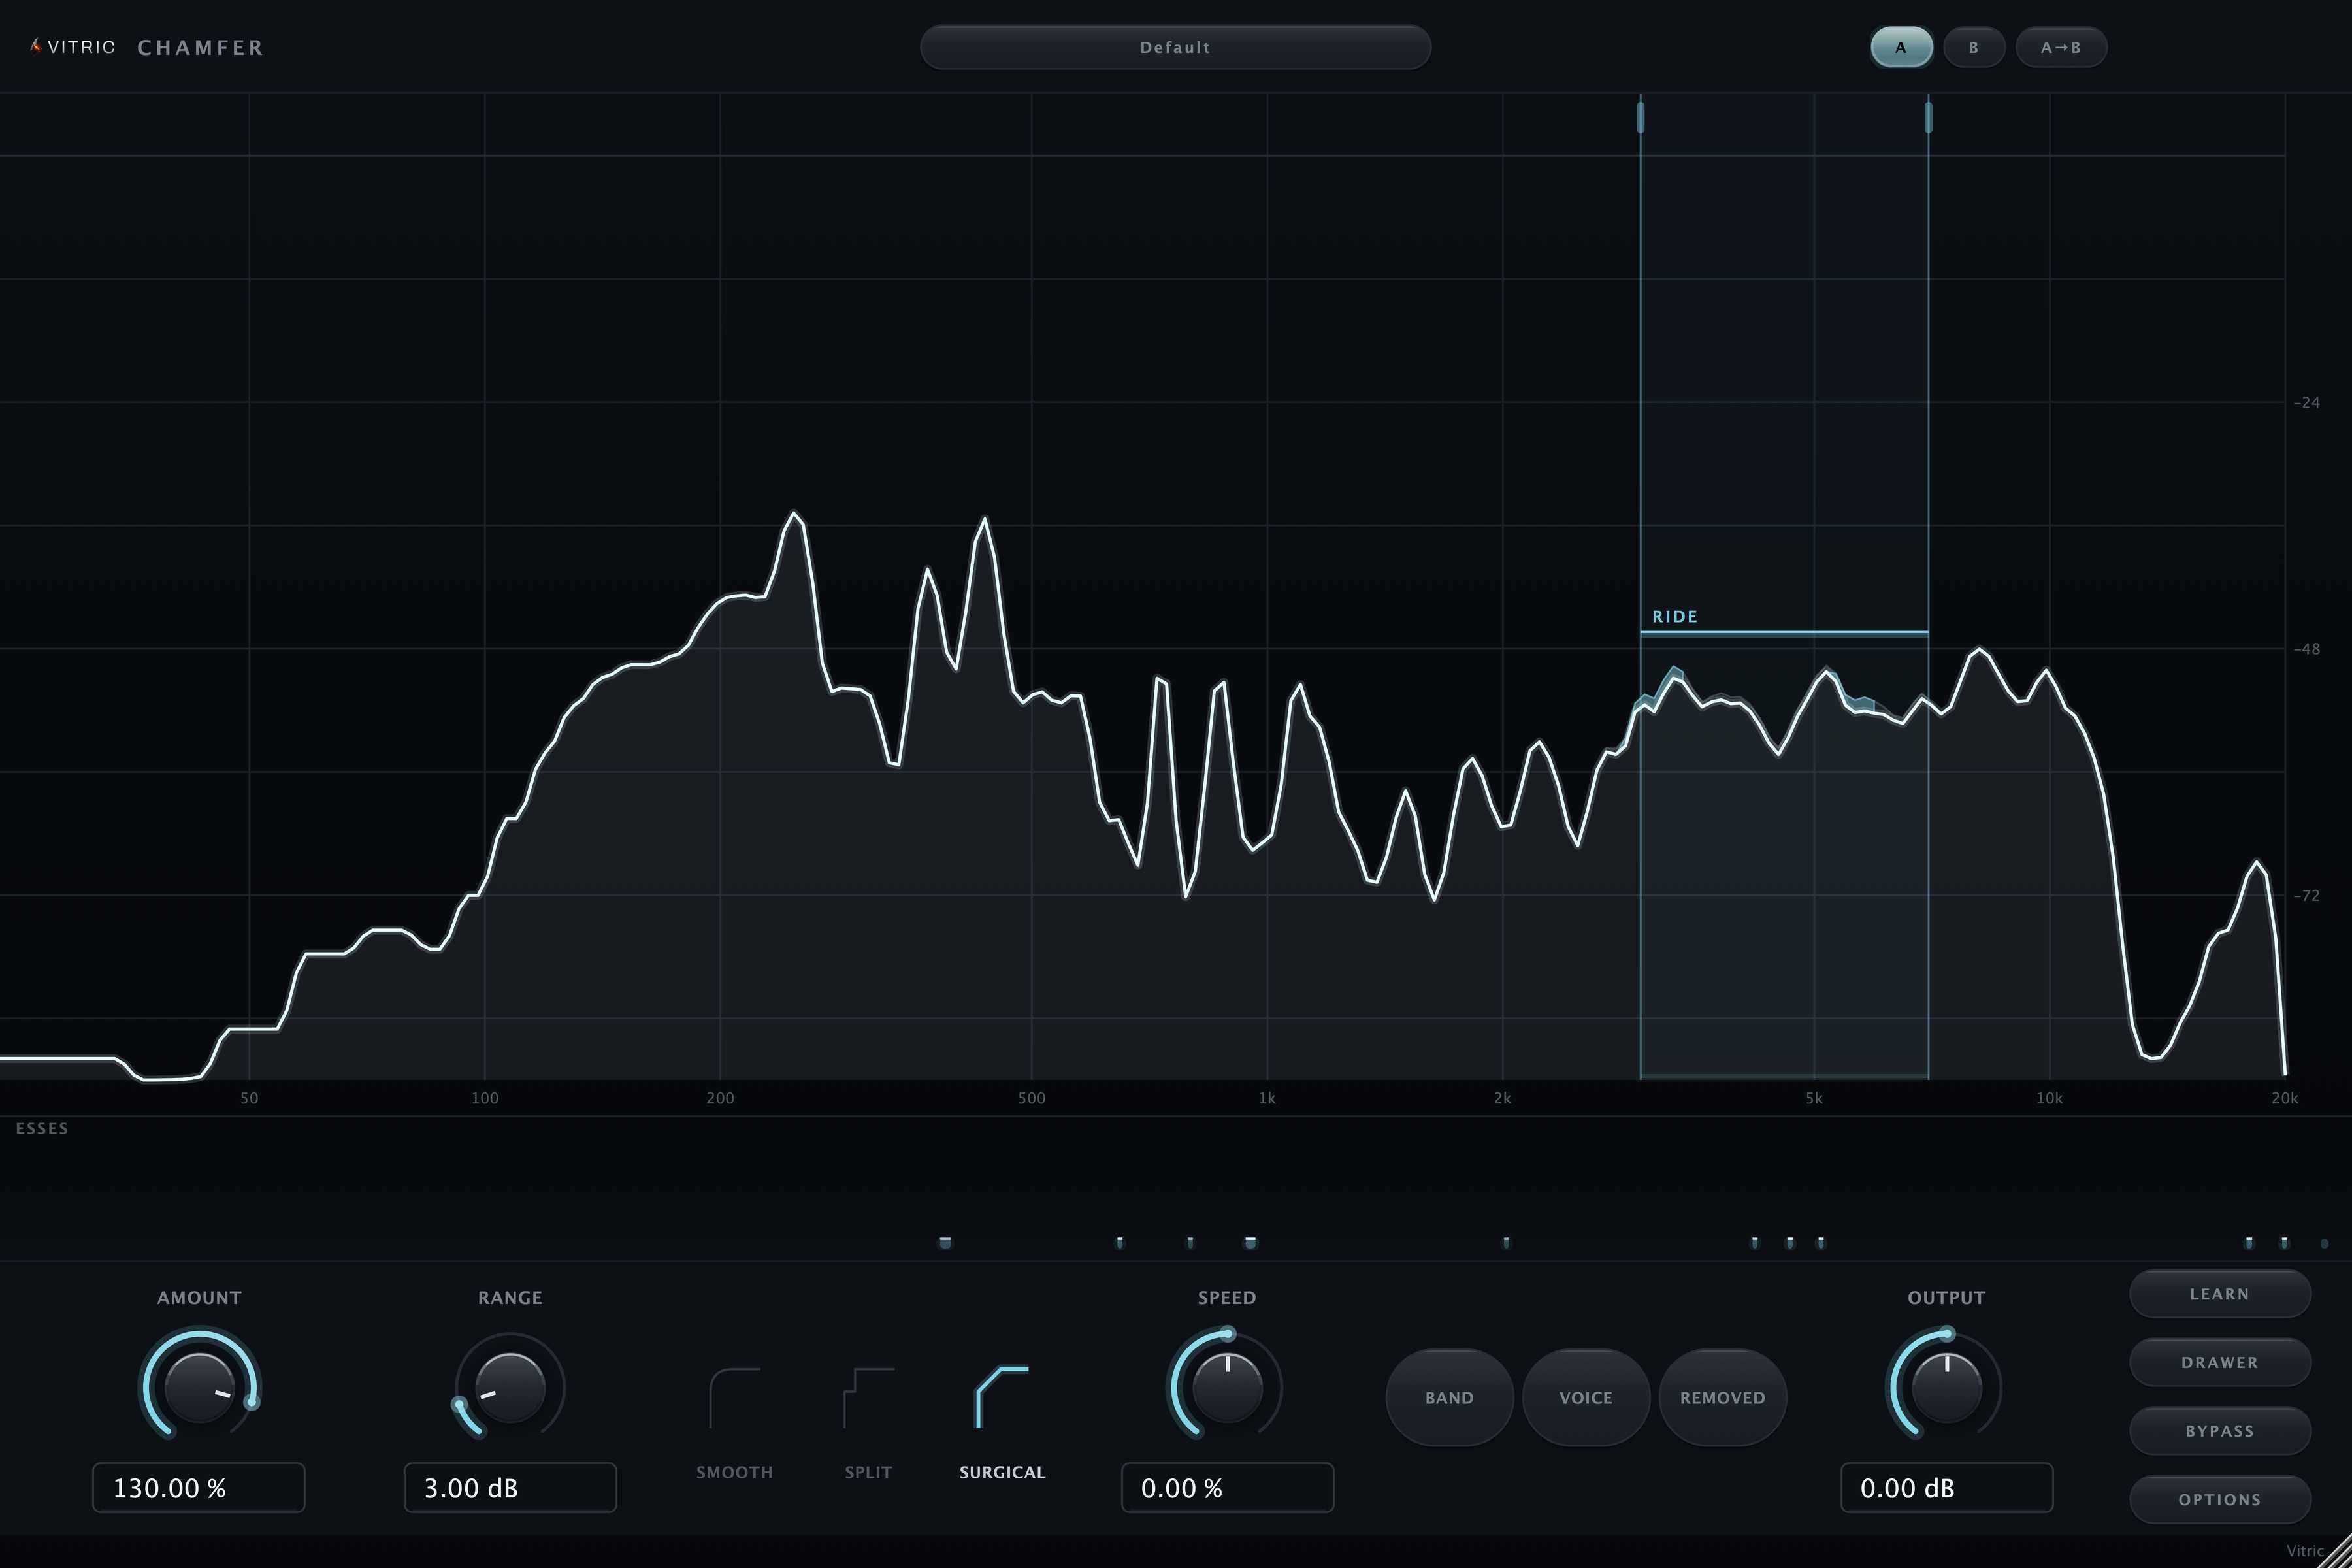Click the Output value field 0.00 dB
Image resolution: width=2352 pixels, height=1568 pixels.
pyautogui.click(x=1946, y=1487)
